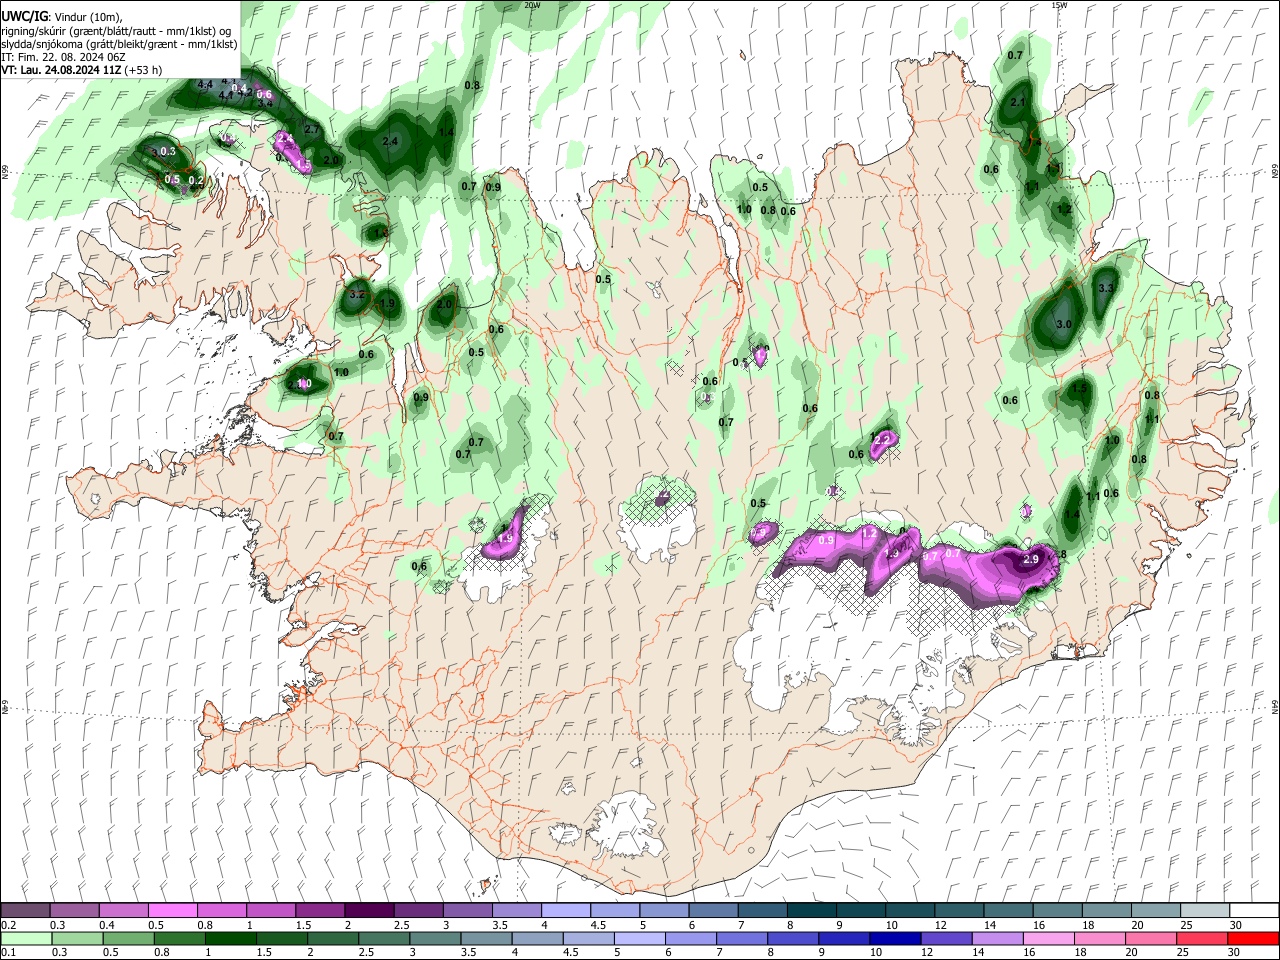Viewport: 1280px width, 960px height.
Task: Select the '2.7' precipitation value on map
Action: point(311,129)
